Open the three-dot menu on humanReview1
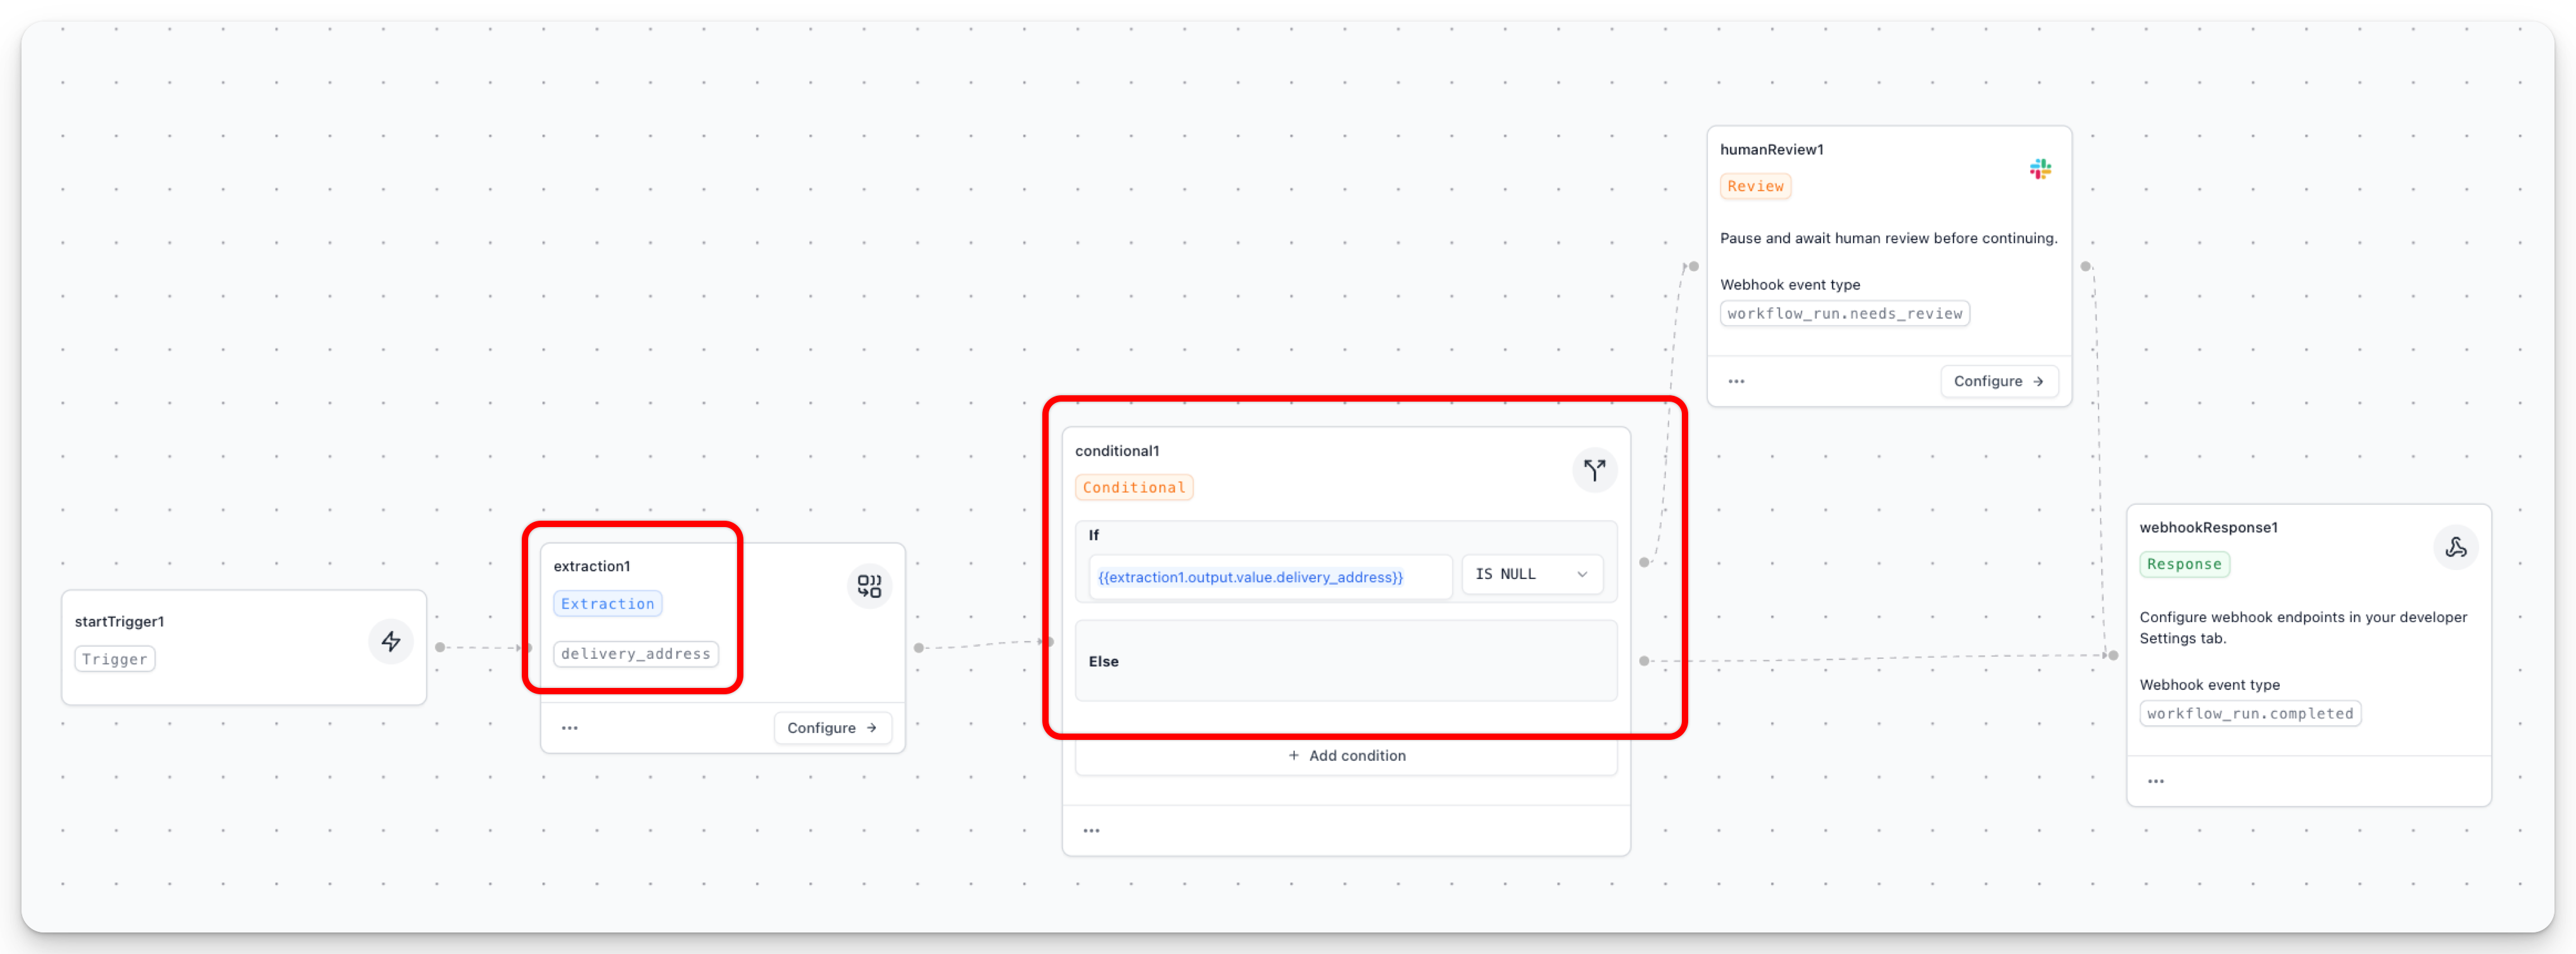The image size is (2576, 954). coord(1736,381)
